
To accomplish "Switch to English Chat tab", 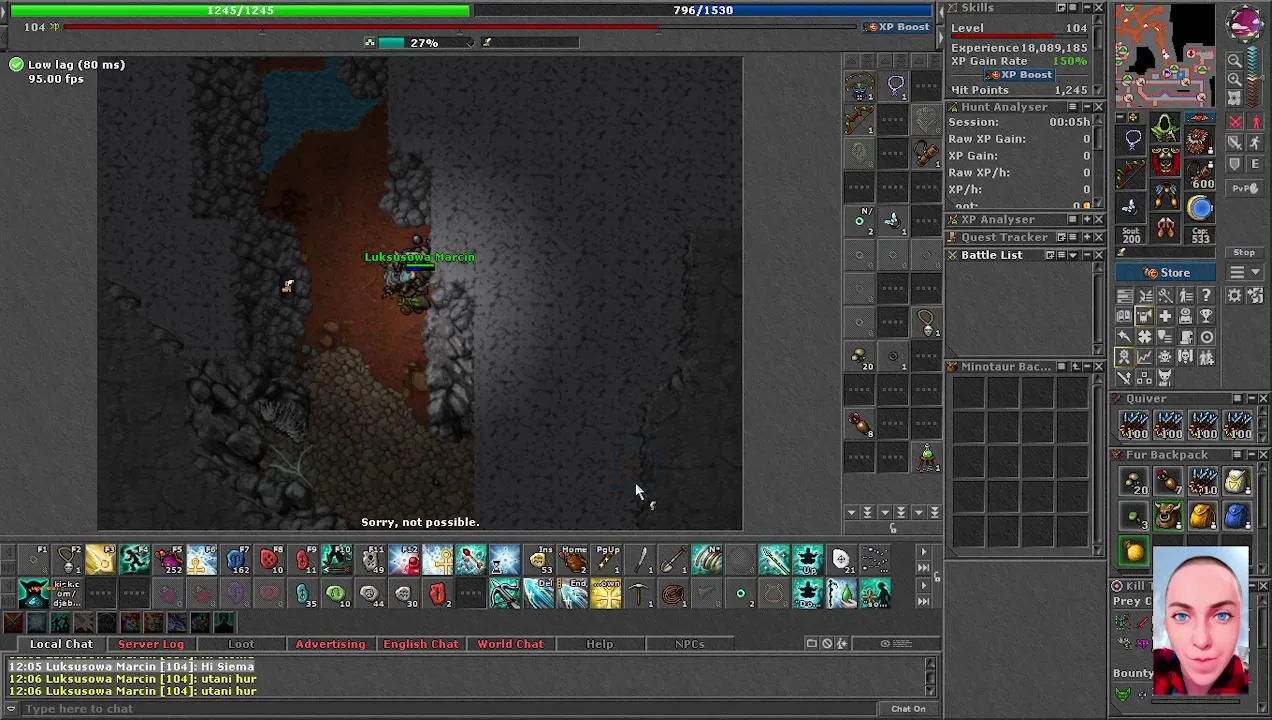I will point(420,644).
